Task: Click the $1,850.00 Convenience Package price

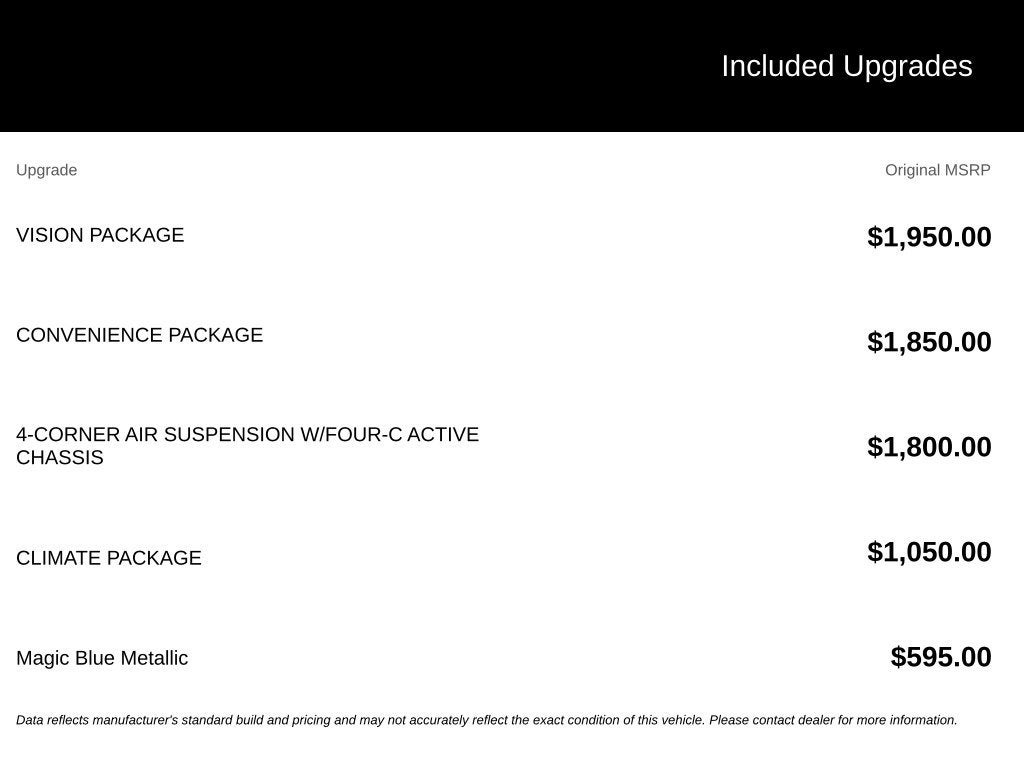Action: [x=929, y=342]
